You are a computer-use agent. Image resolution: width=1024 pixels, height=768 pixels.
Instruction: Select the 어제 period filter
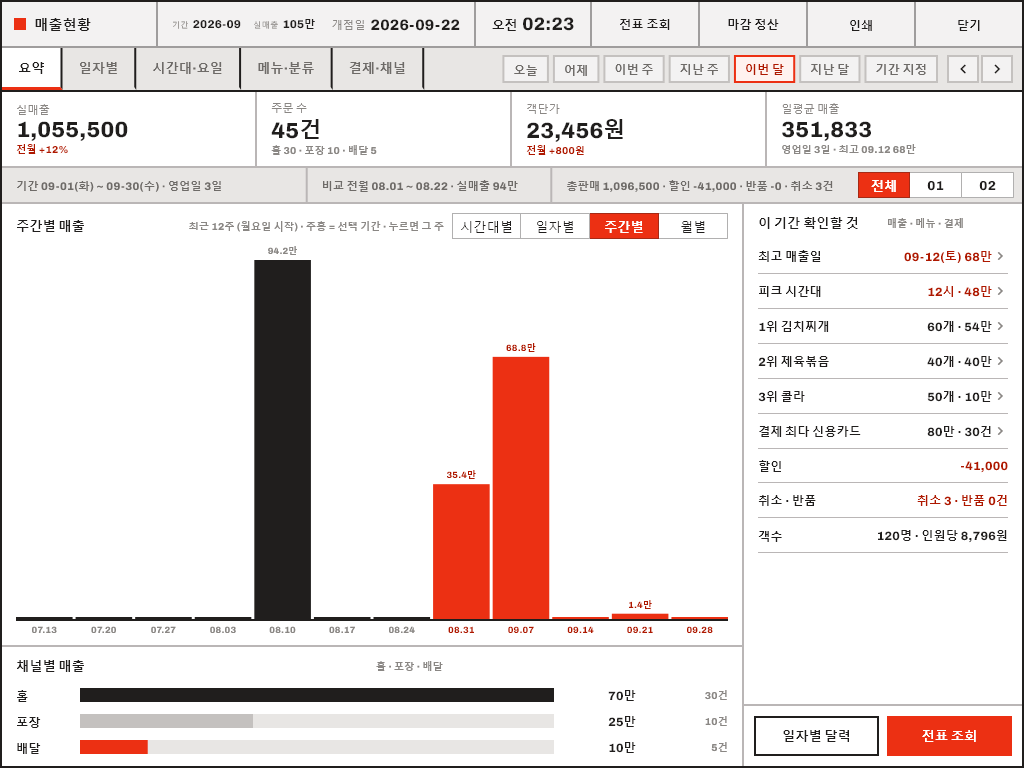pos(576,69)
